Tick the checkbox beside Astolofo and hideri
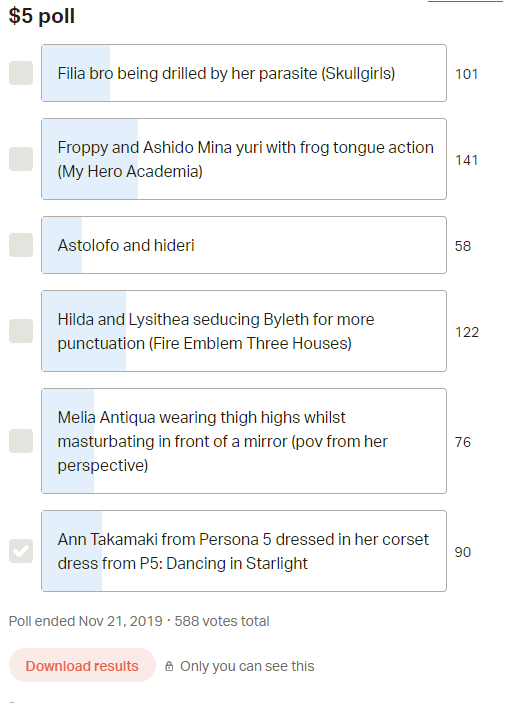 (21, 245)
